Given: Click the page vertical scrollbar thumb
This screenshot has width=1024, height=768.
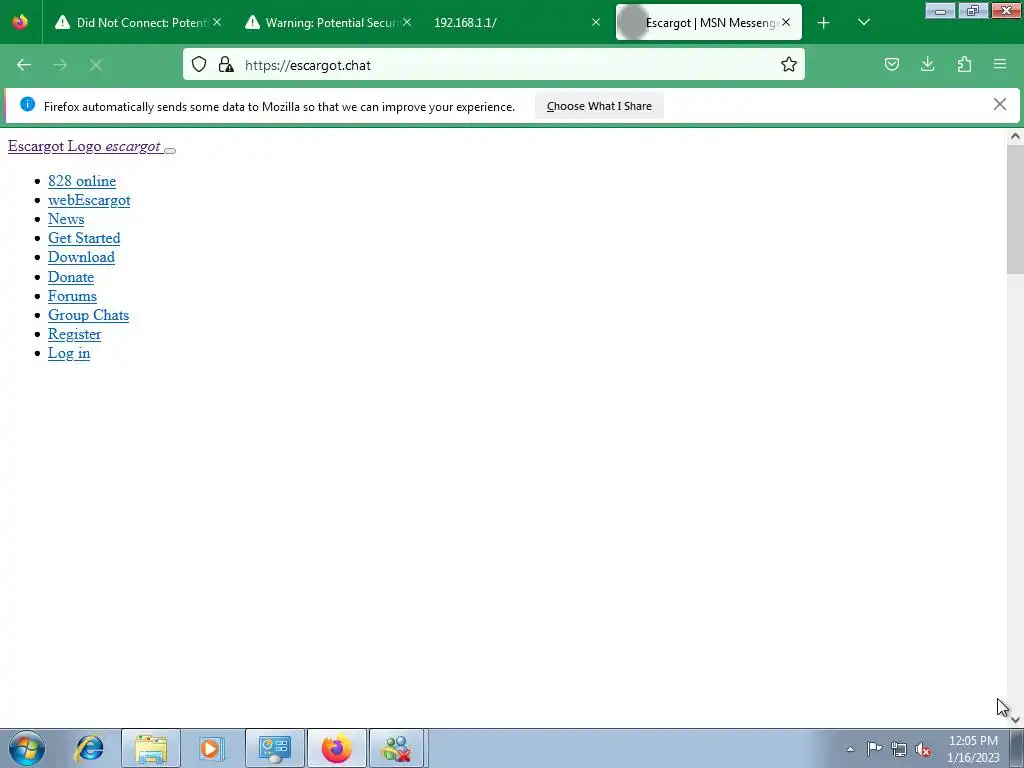Looking at the screenshot, I should 1015,209.
